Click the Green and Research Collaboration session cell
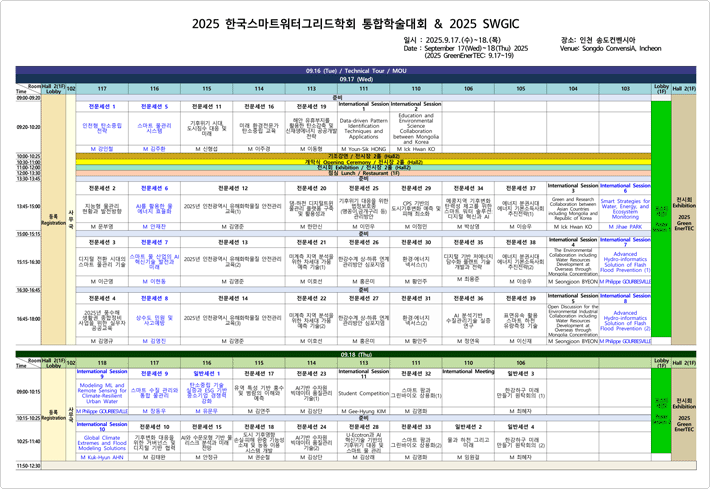 point(573,208)
